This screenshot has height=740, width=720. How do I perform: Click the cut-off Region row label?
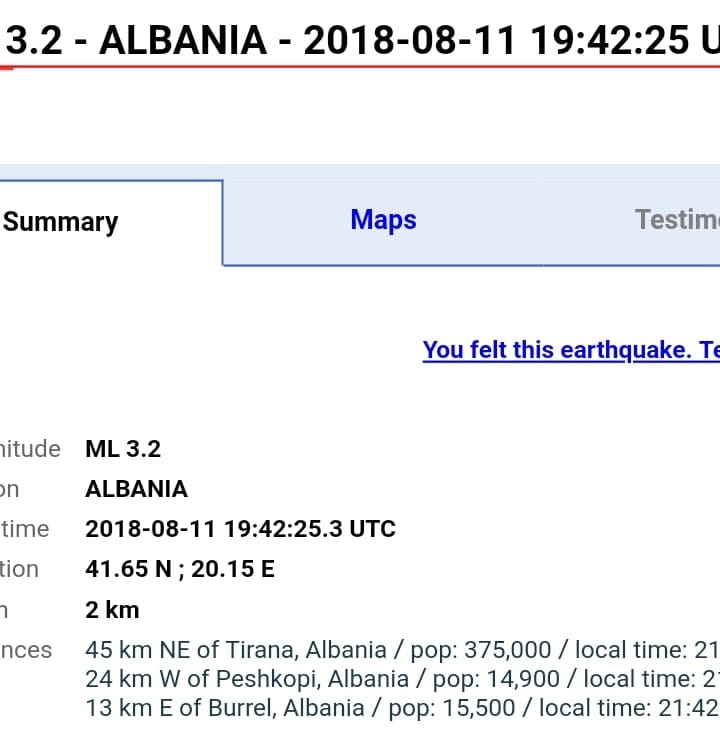tap(10, 489)
